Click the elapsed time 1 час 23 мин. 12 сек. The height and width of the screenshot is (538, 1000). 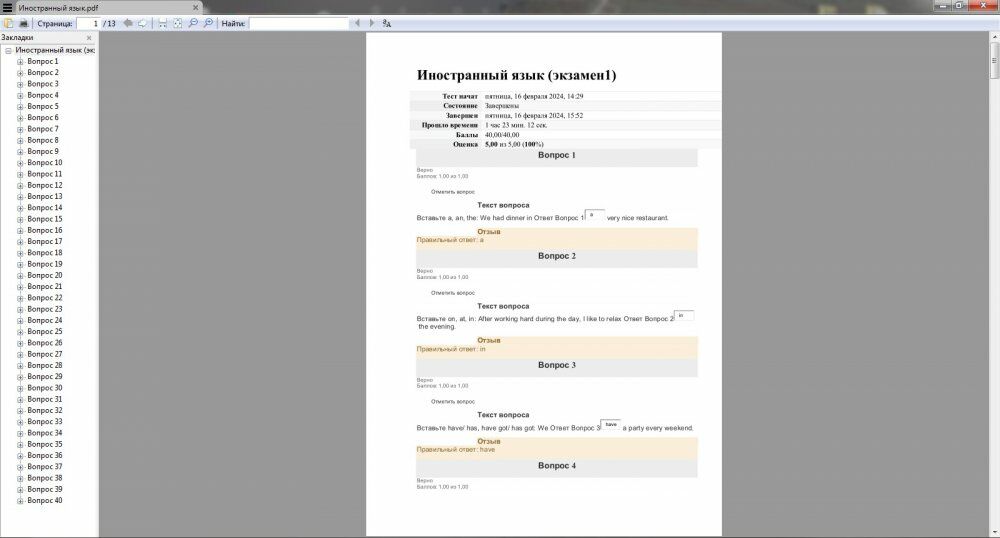click(x=516, y=126)
